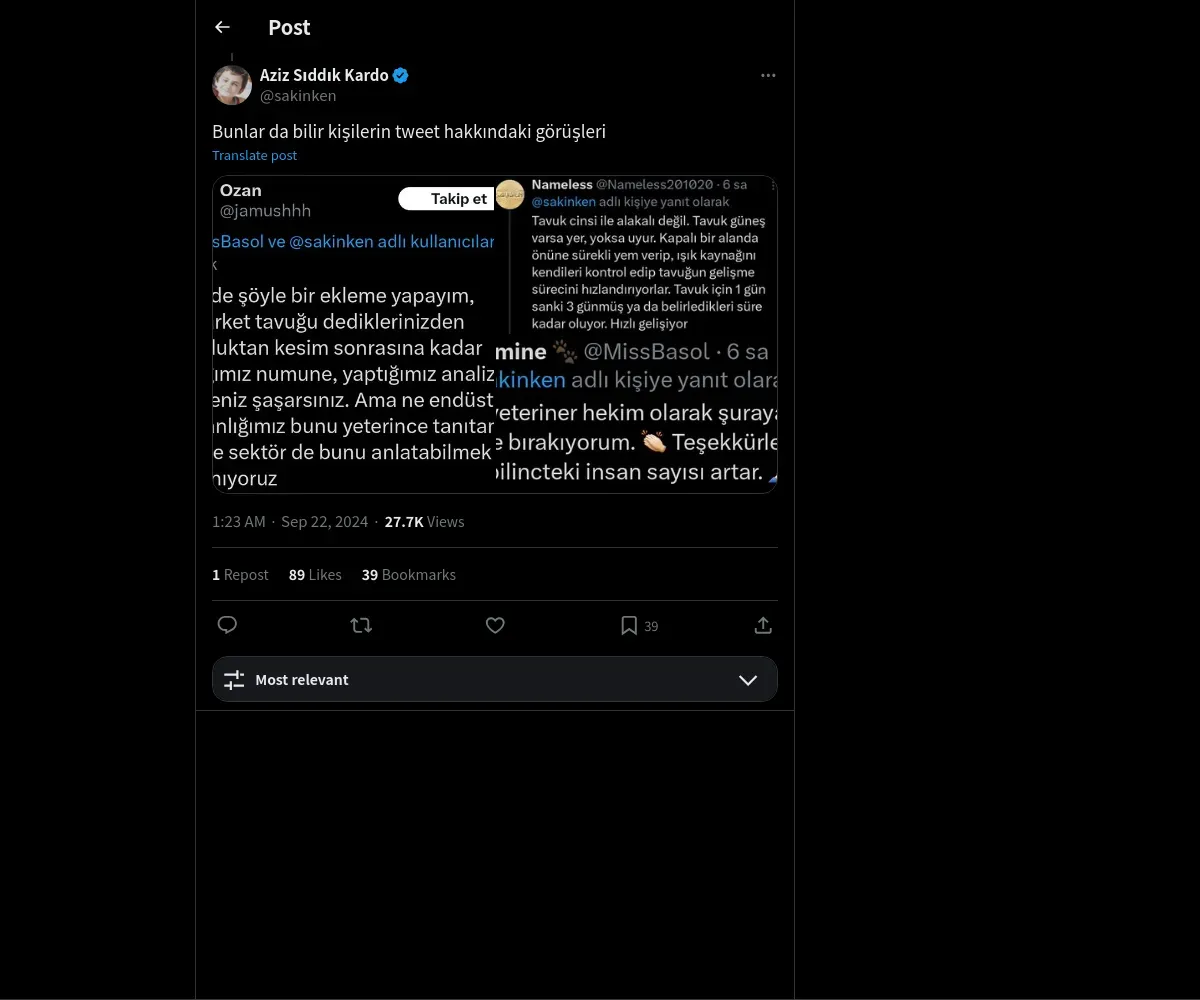Screen dimensions: 1200x1000
Task: Open the 39 Bookmarks count
Action: click(x=409, y=575)
